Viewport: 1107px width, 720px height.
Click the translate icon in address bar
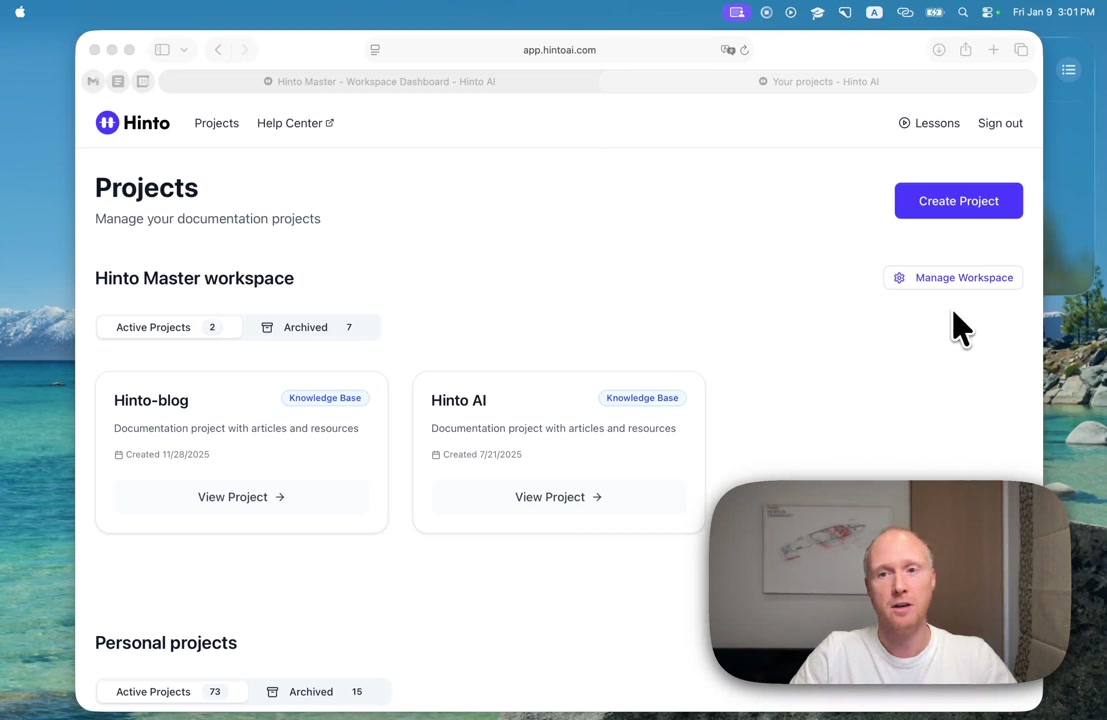point(728,50)
